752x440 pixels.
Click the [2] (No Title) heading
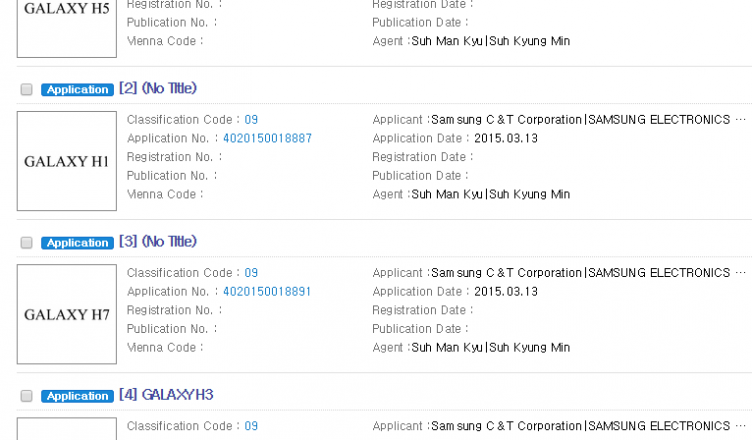157,89
